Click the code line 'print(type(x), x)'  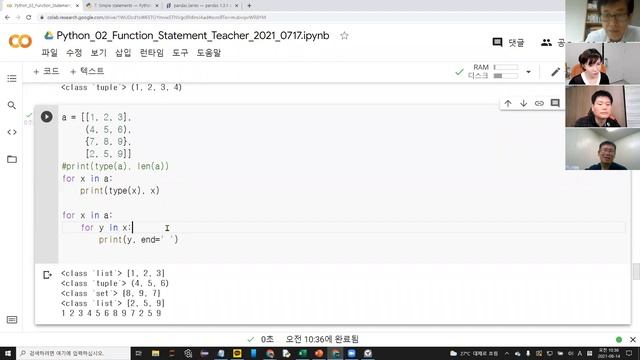pyautogui.click(x=120, y=191)
